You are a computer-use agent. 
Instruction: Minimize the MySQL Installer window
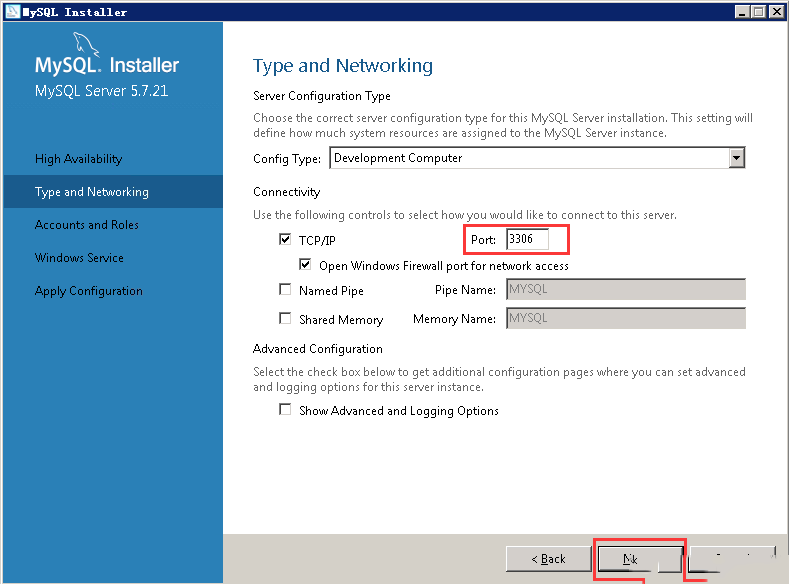[742, 12]
